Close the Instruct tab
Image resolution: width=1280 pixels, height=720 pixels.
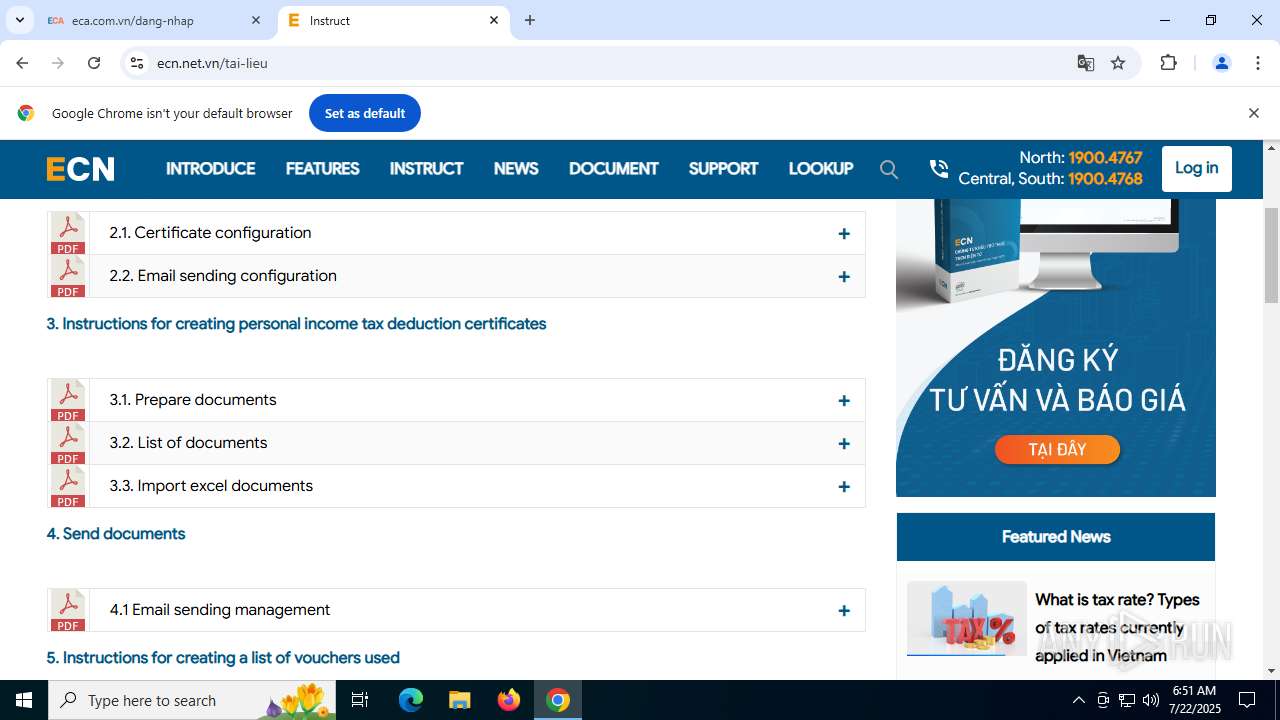494,20
